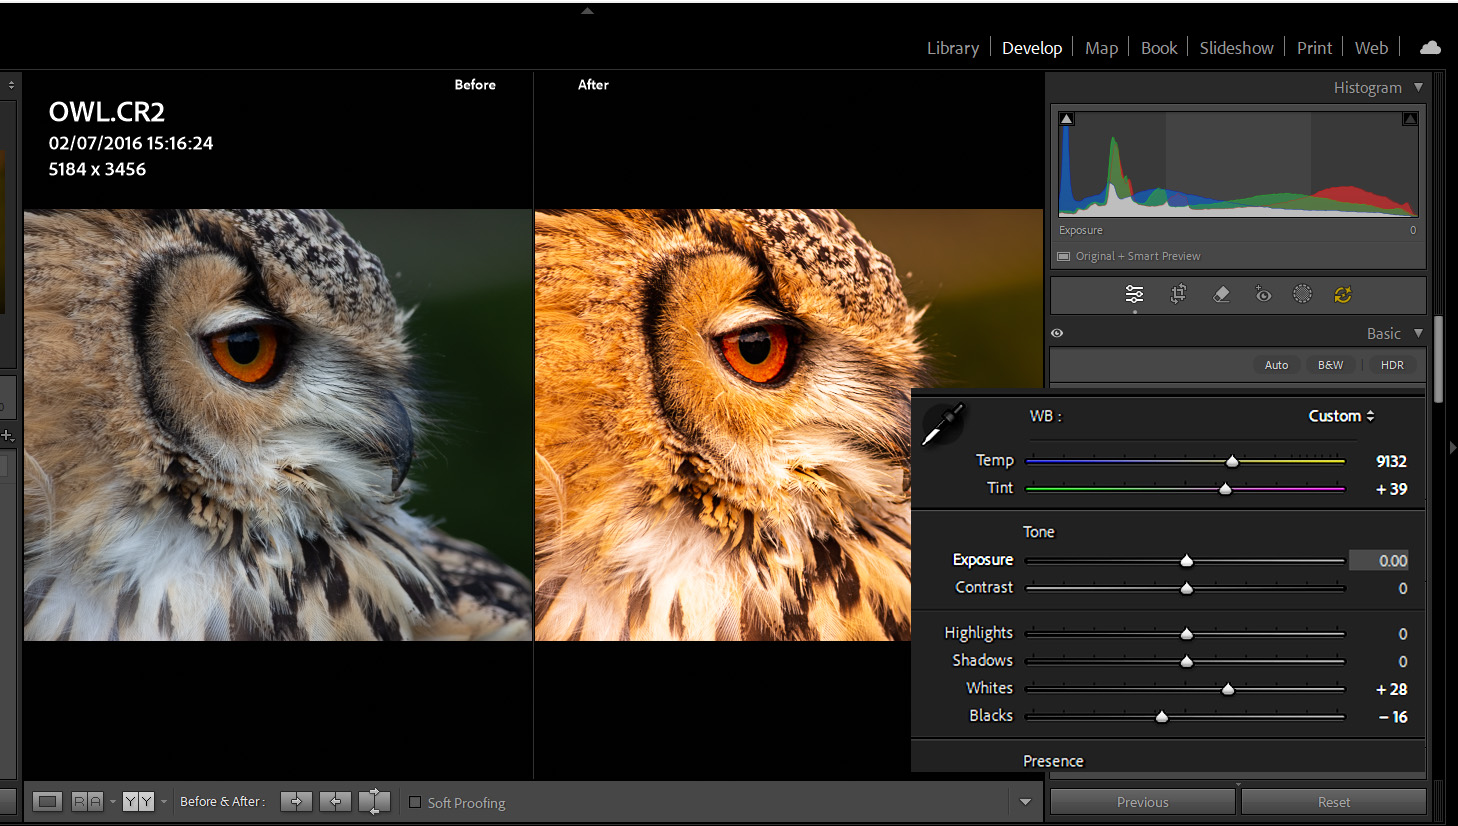
Task: Collapse the Basic panel triangle
Action: point(1418,333)
